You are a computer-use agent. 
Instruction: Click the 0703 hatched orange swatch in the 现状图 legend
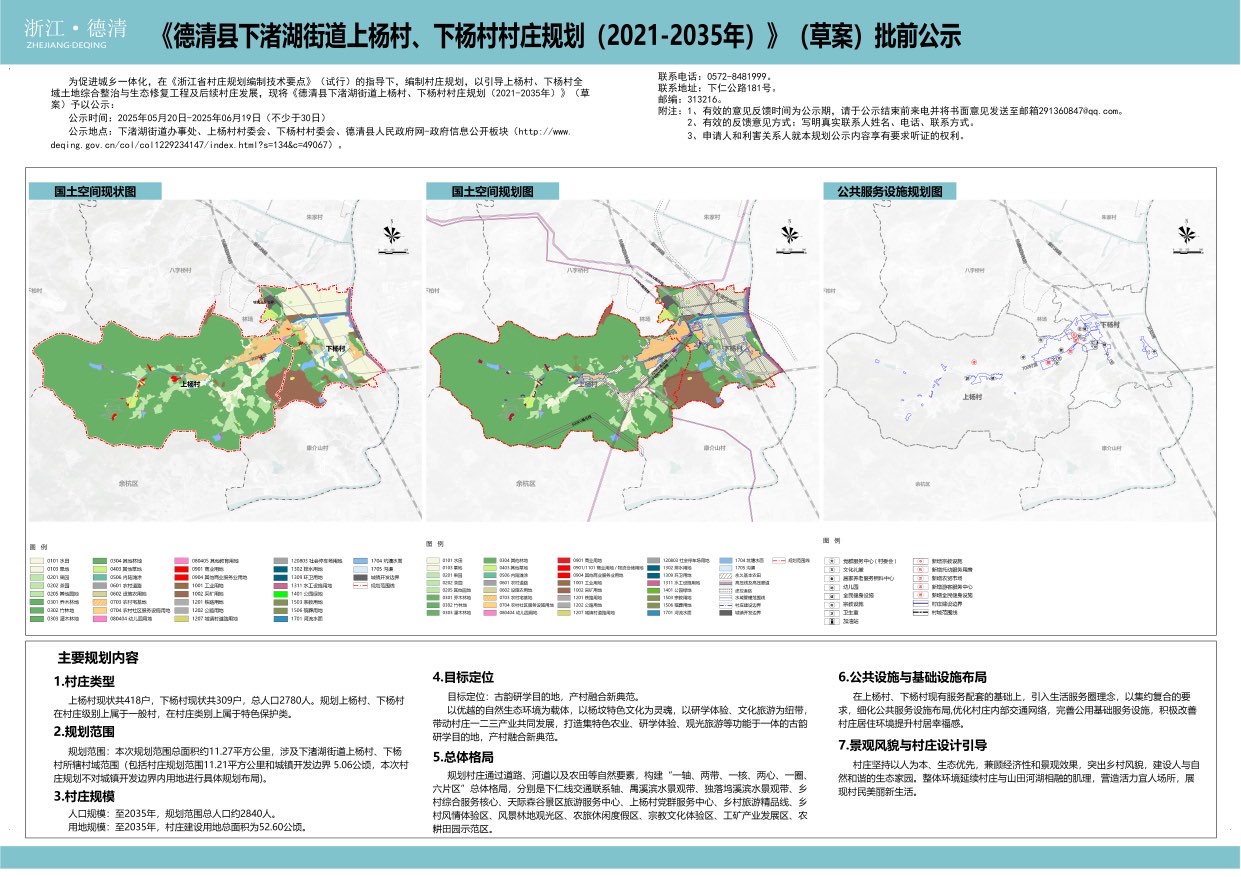point(100,602)
